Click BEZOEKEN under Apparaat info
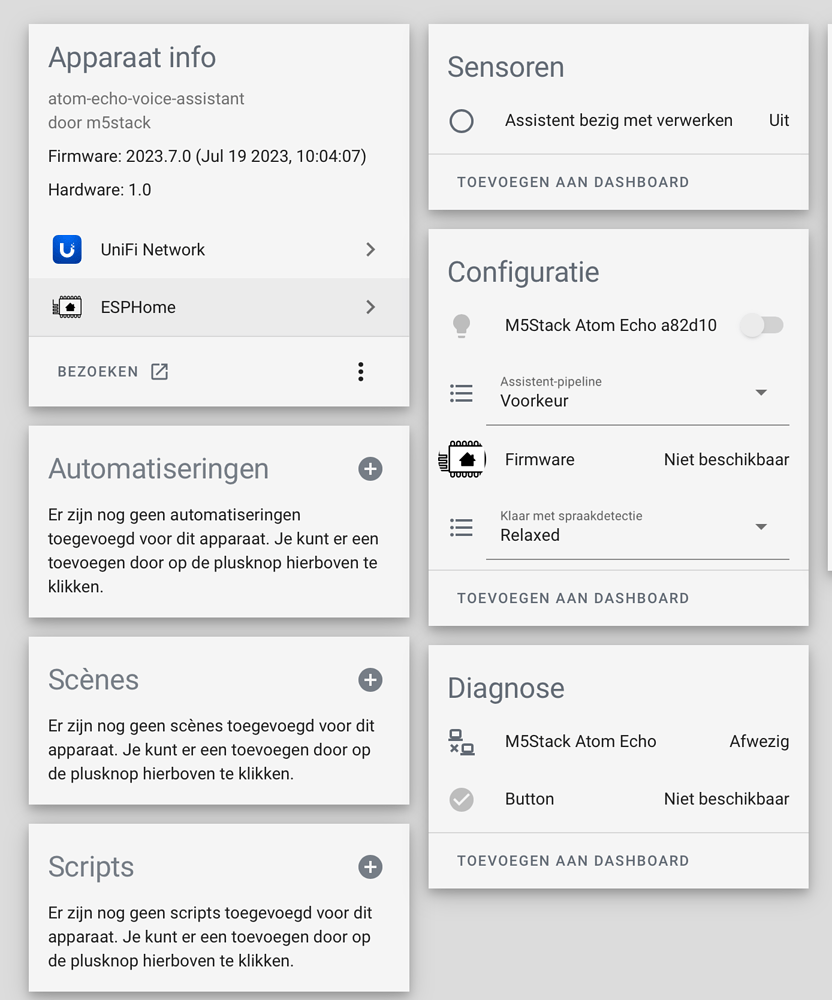The height and width of the screenshot is (1000, 832). click(98, 370)
